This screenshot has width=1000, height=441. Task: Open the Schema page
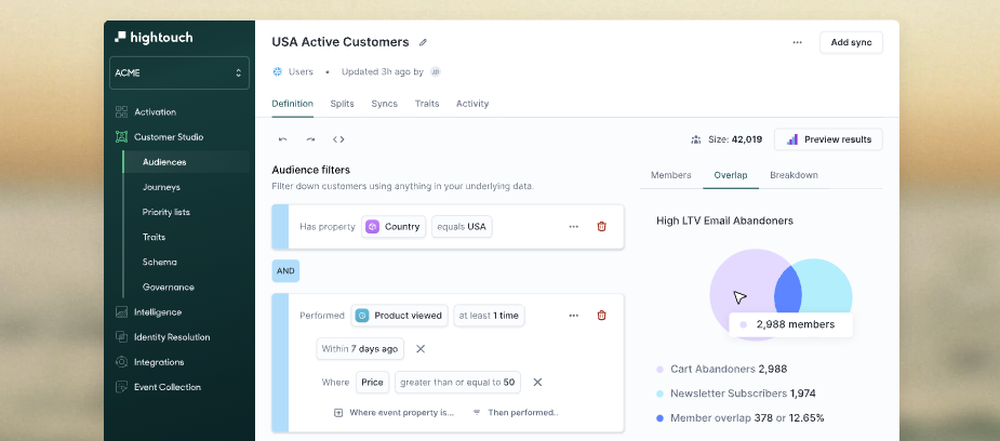(159, 262)
